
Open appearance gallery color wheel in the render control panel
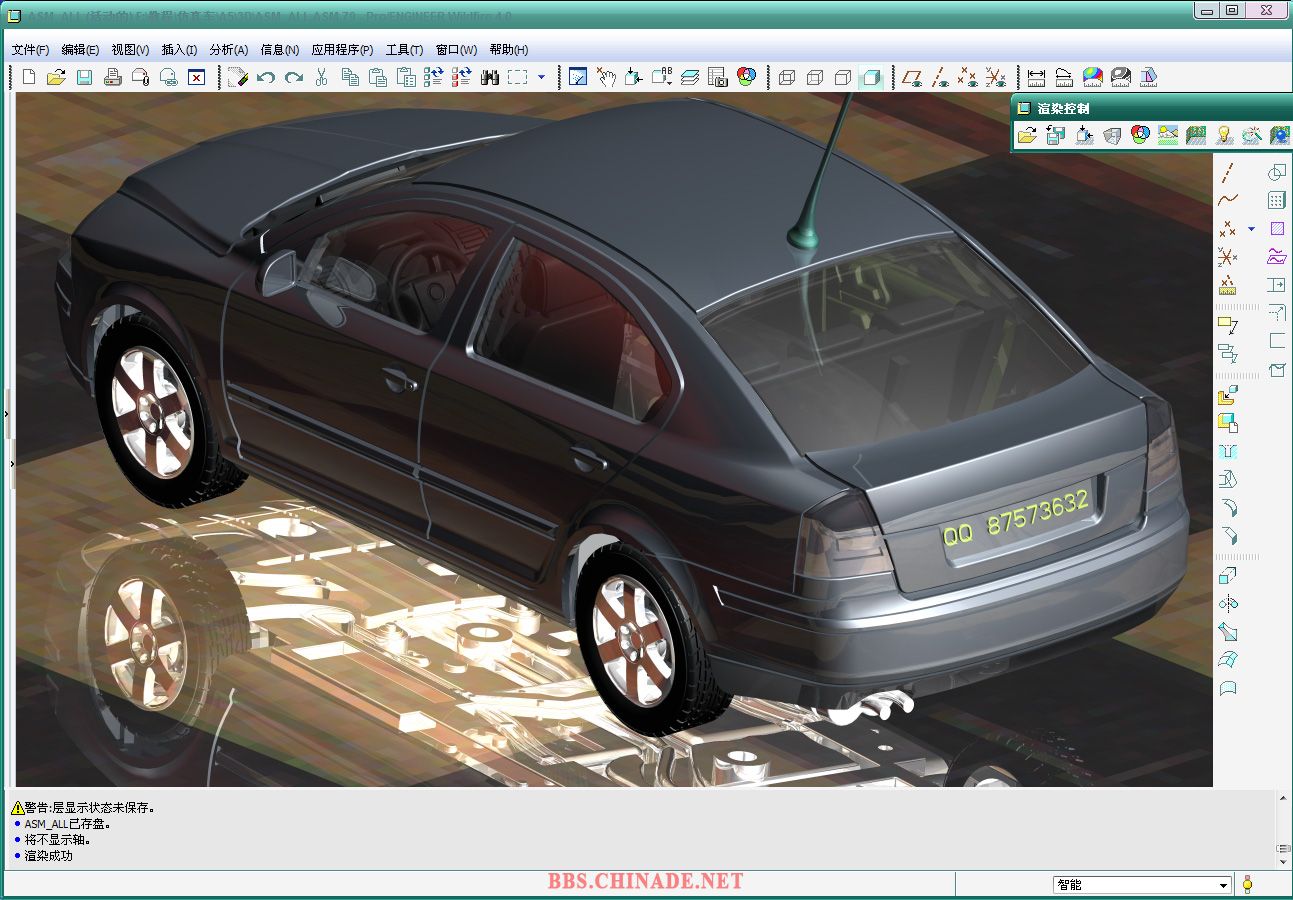pos(1139,135)
